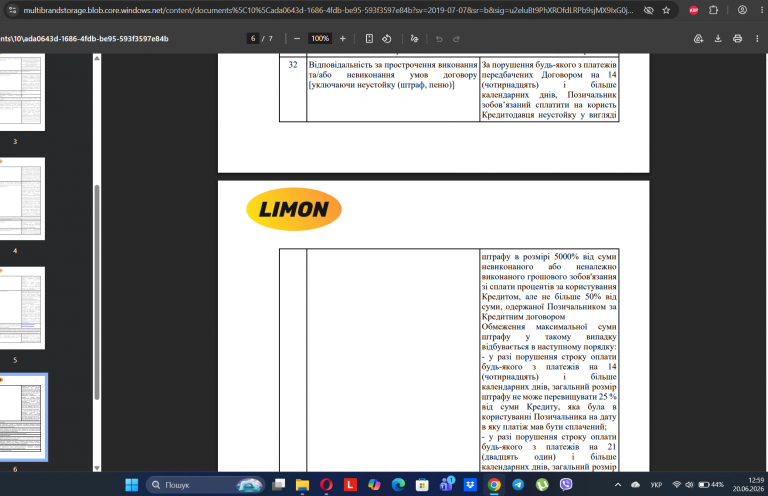Select page 4 thumbnail
The image size is (768, 496).
click(22, 199)
